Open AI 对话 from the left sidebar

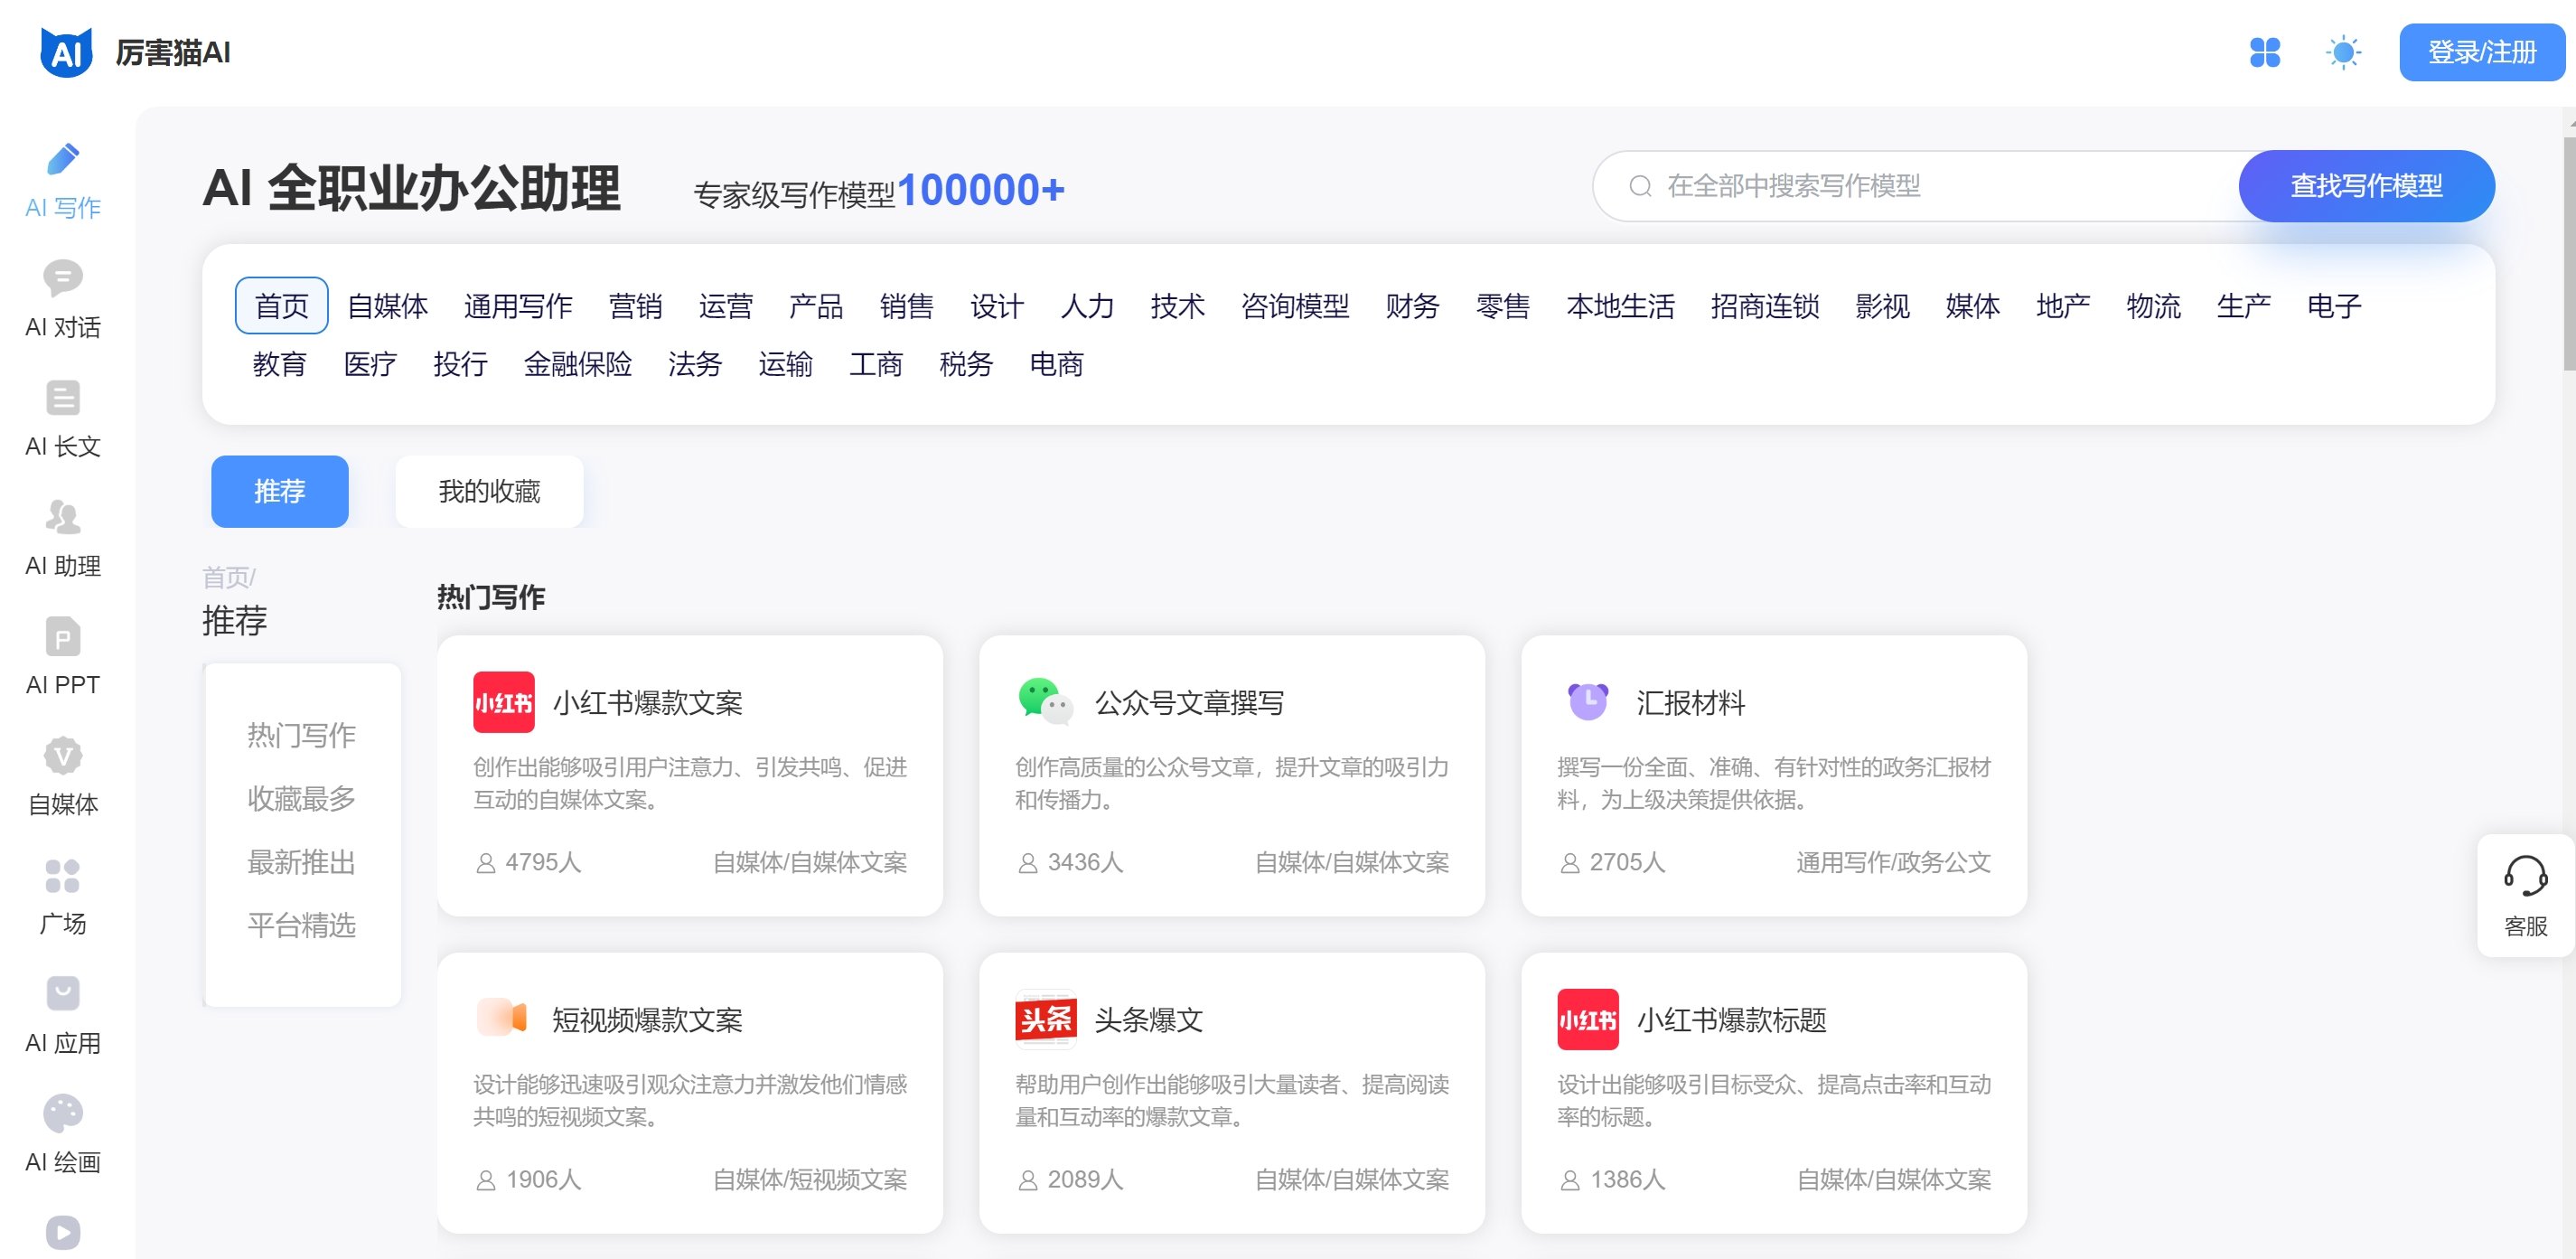(63, 299)
